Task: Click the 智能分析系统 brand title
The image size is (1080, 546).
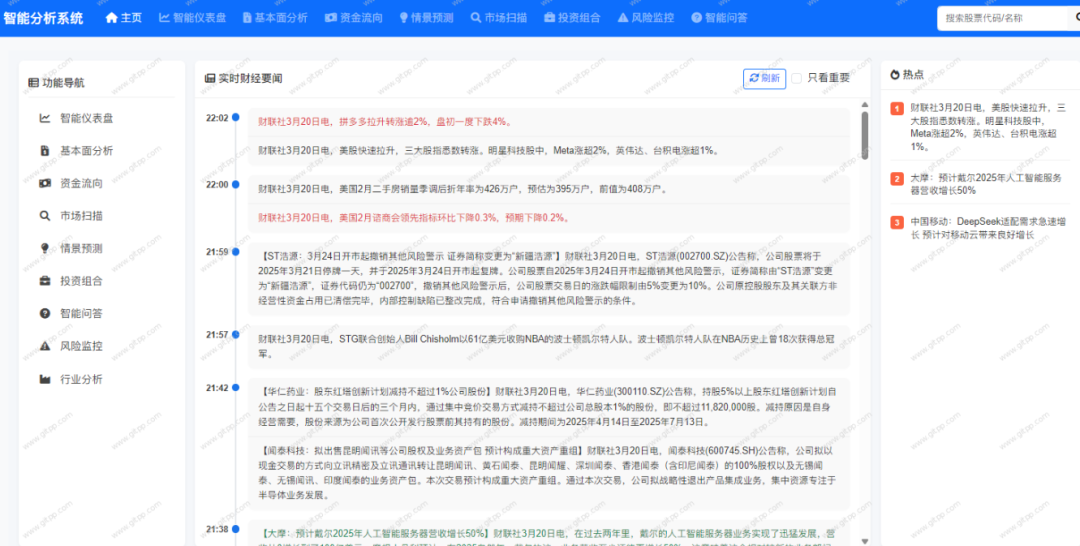Action: tap(43, 18)
